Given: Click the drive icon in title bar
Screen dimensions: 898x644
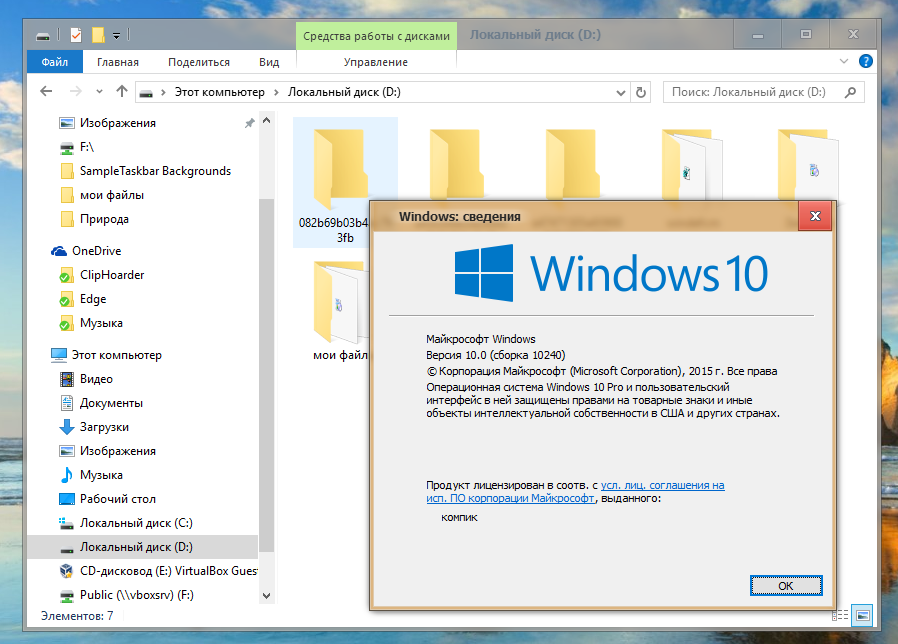Looking at the screenshot, I should [43, 36].
